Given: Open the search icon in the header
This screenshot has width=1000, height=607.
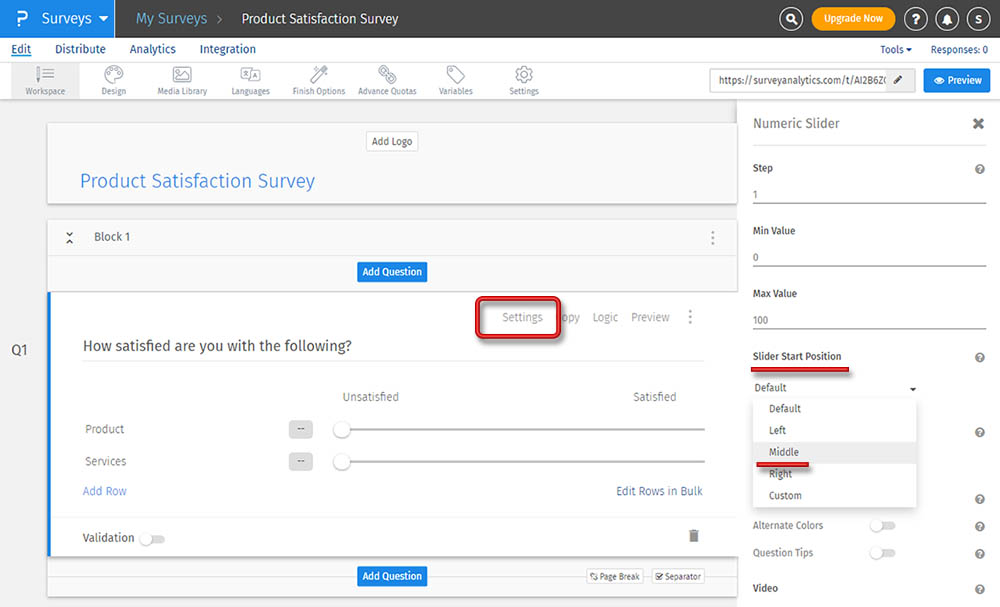Looking at the screenshot, I should [x=790, y=18].
